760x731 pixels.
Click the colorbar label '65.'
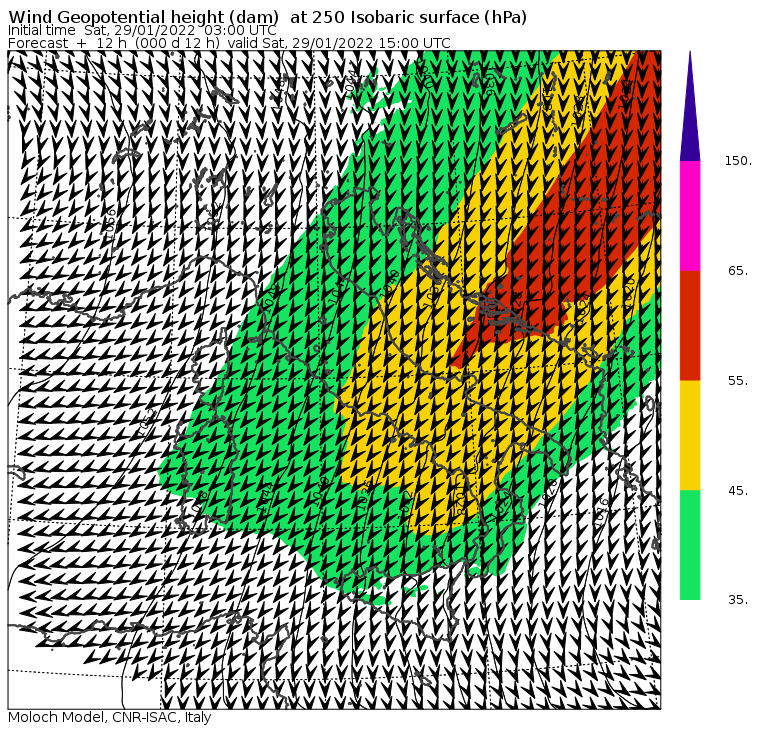(739, 270)
